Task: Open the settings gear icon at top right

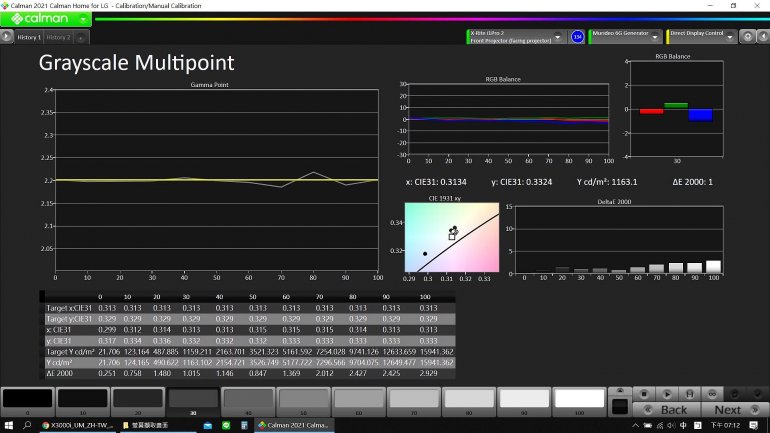Action: 747,36
